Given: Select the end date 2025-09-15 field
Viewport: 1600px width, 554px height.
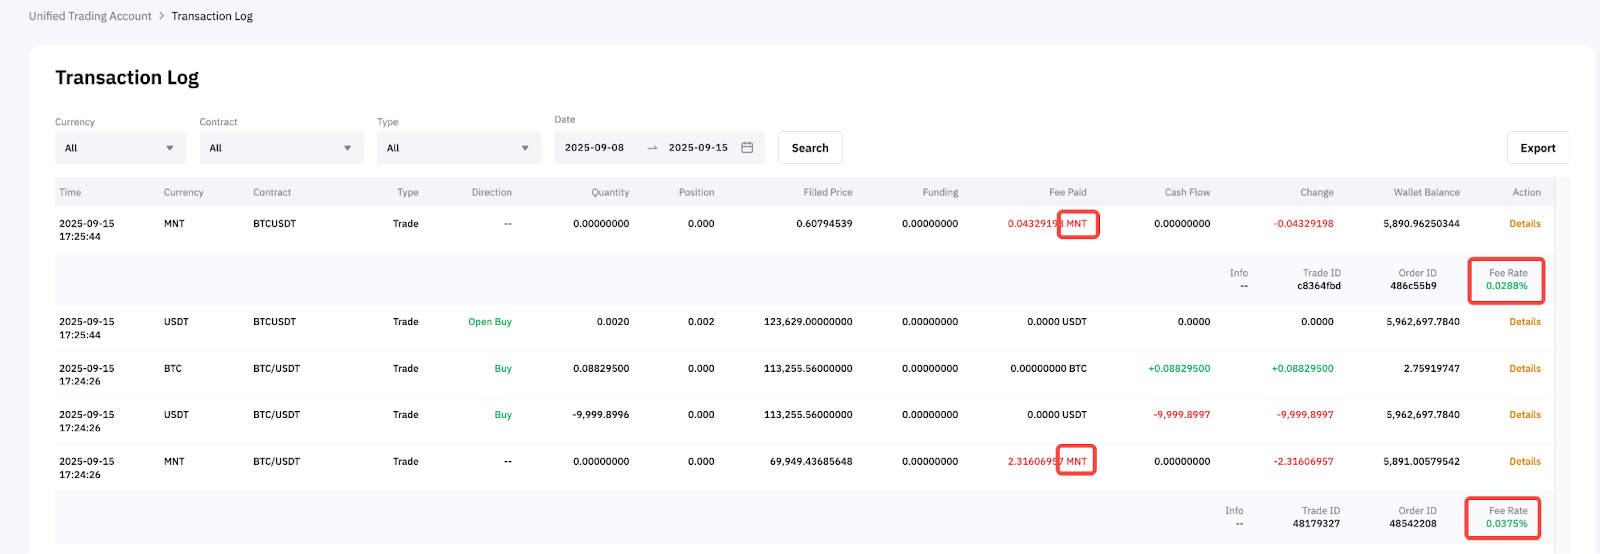Looking at the screenshot, I should pyautogui.click(x=698, y=148).
